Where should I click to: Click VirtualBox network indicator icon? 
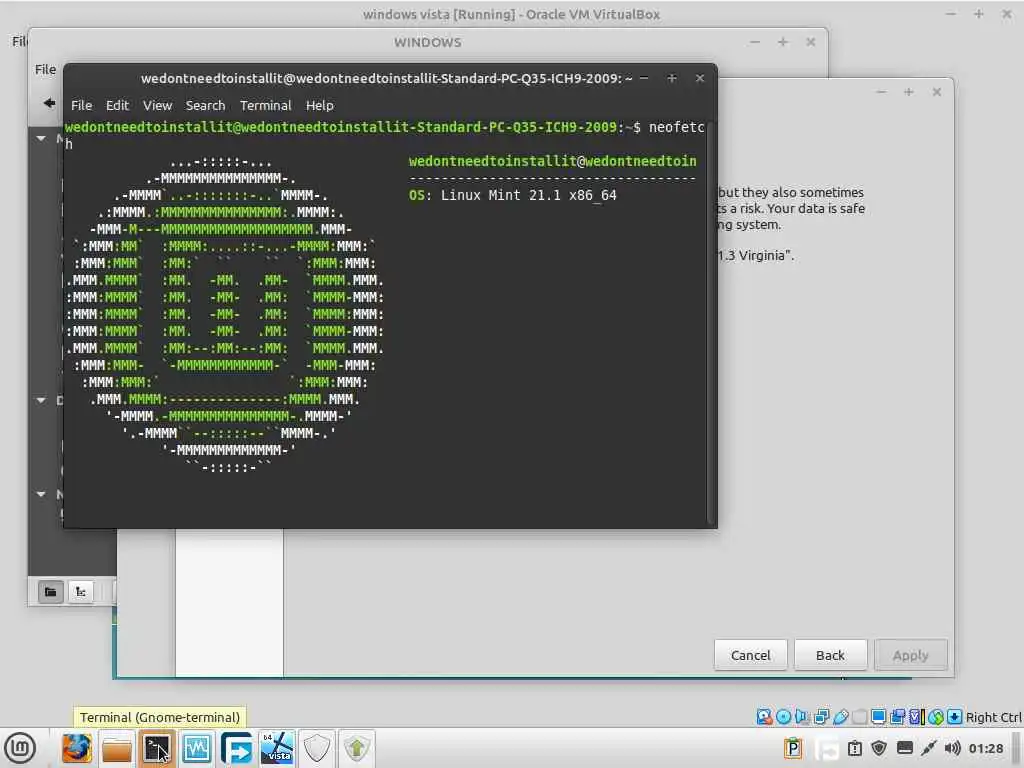click(821, 717)
